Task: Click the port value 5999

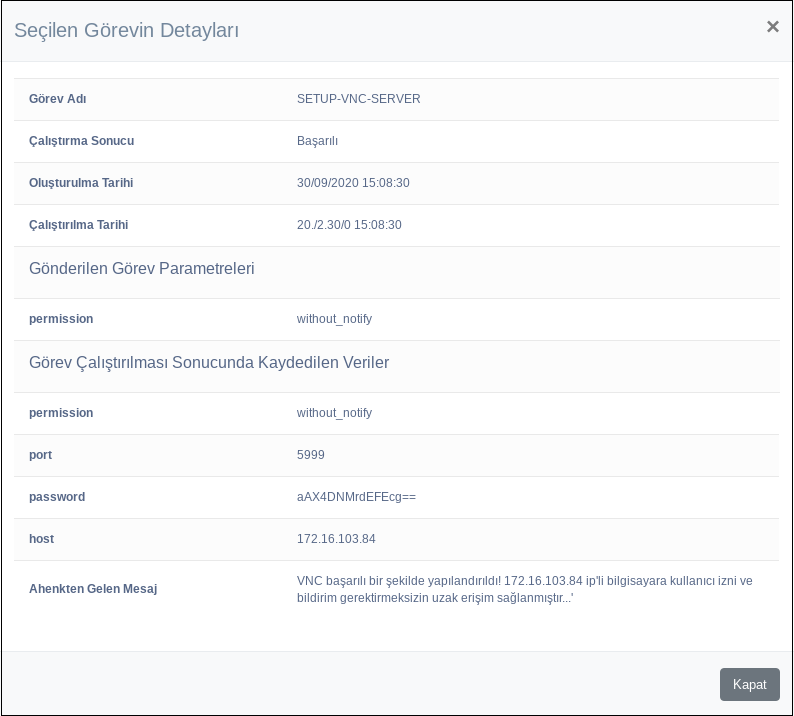Action: click(310, 455)
